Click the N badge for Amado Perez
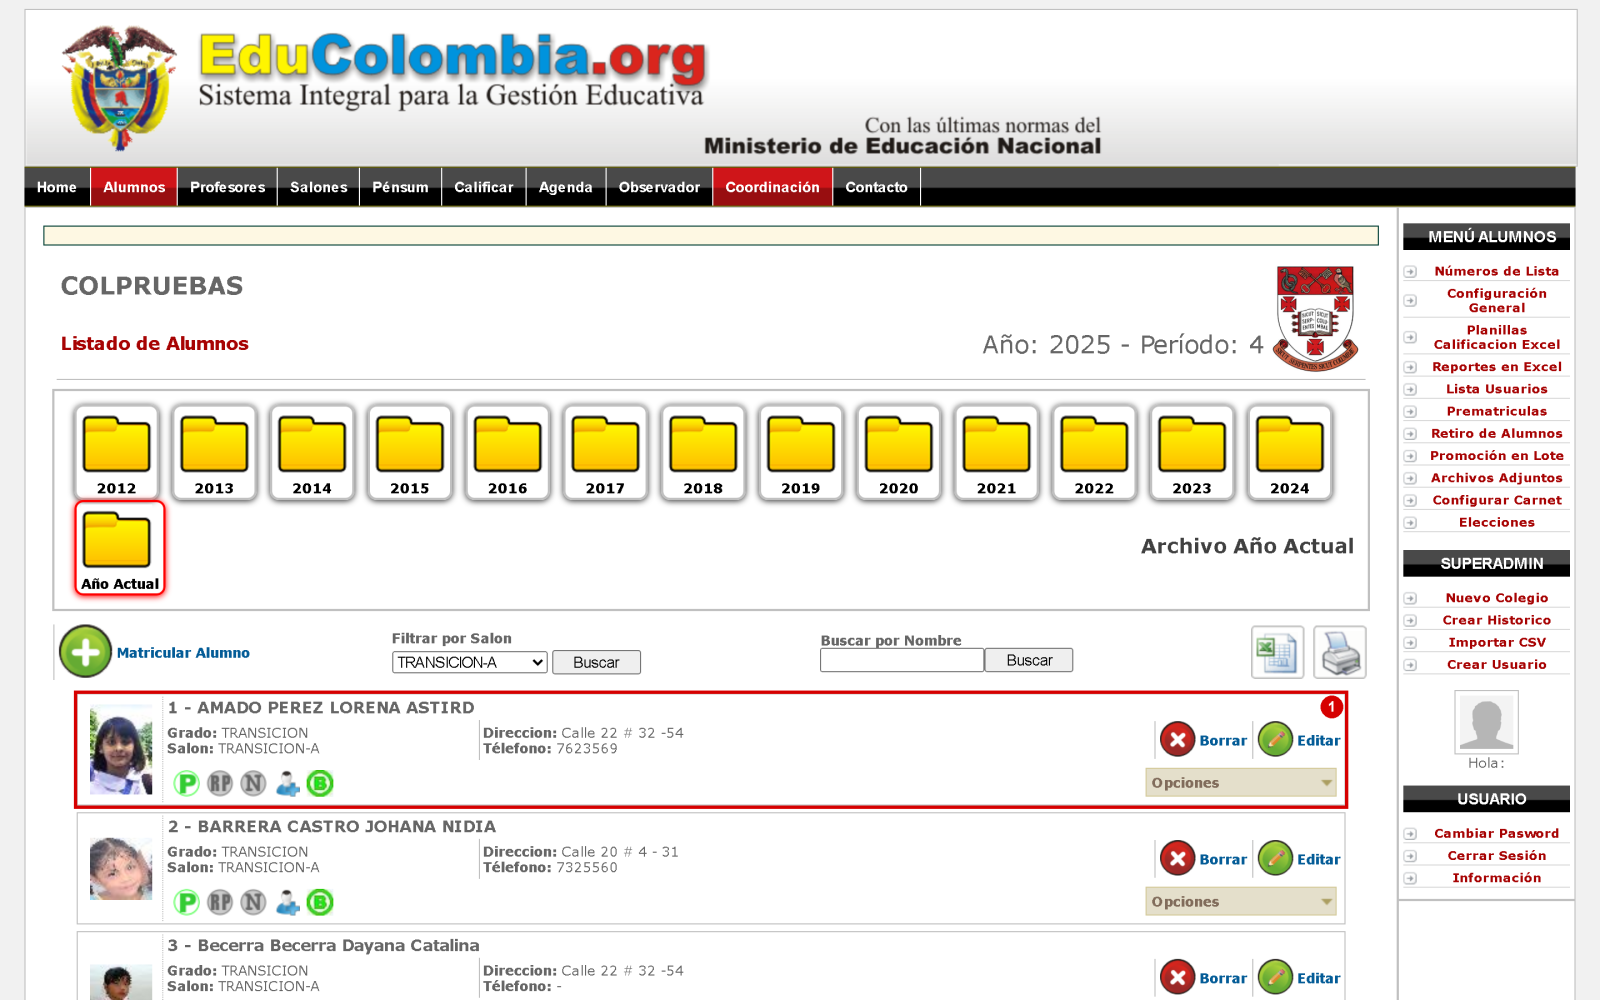Screen dimensions: 1600x1000 click(253, 784)
